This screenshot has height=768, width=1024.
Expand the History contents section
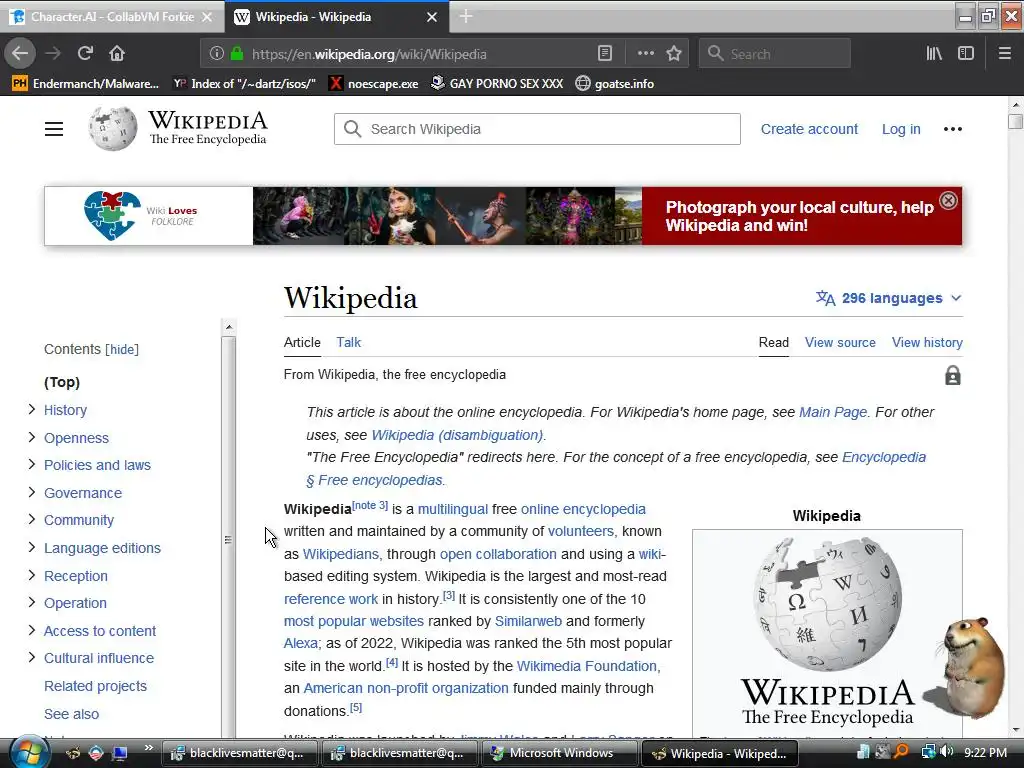point(31,409)
